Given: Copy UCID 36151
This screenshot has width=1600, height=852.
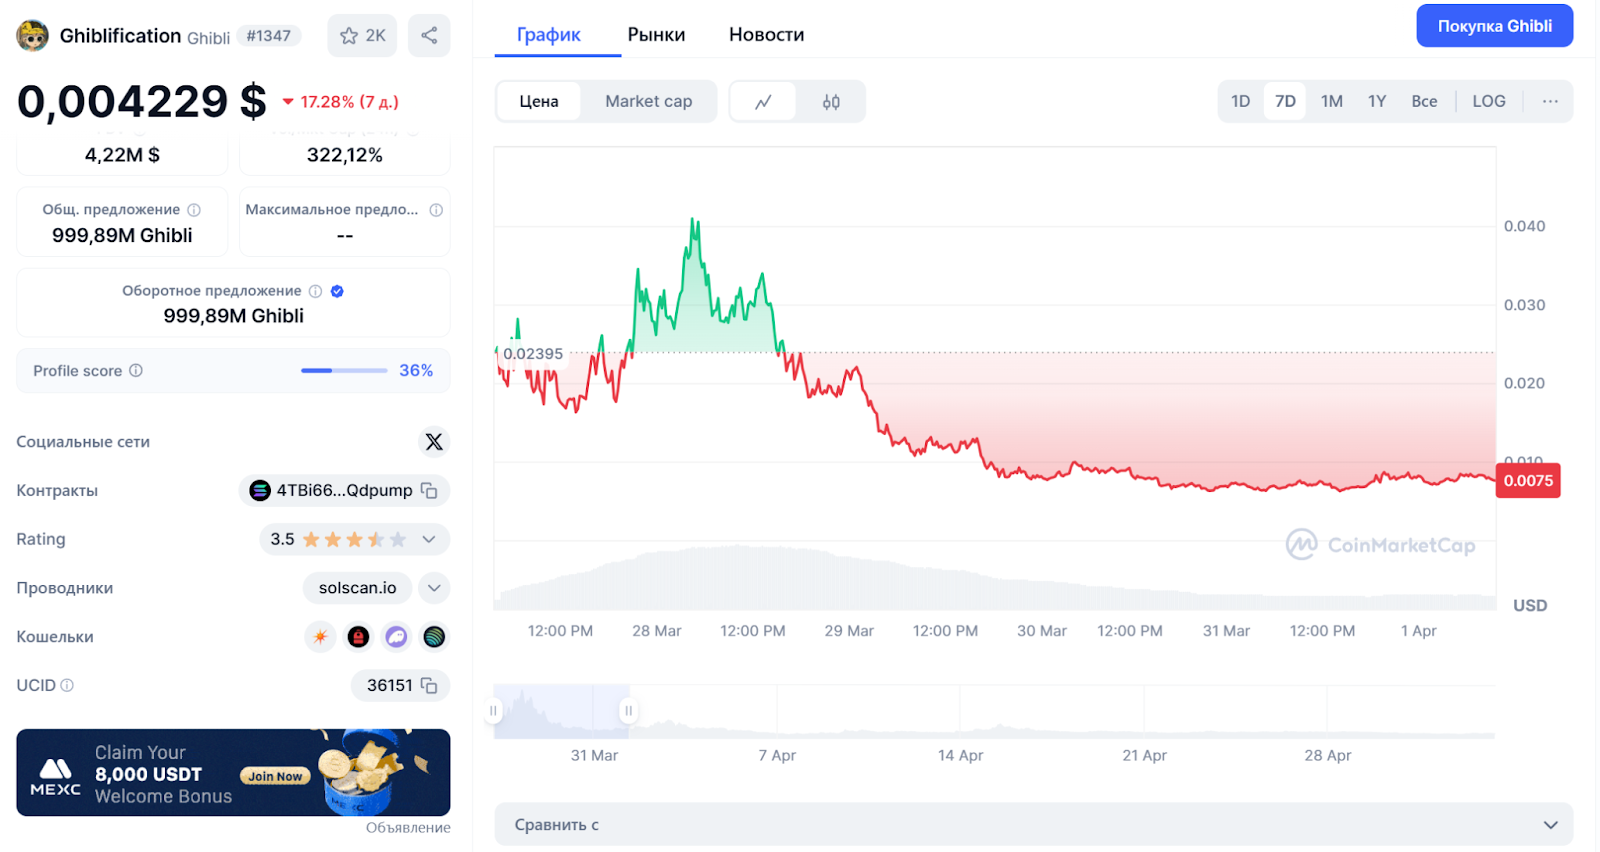Looking at the screenshot, I should pyautogui.click(x=429, y=685).
